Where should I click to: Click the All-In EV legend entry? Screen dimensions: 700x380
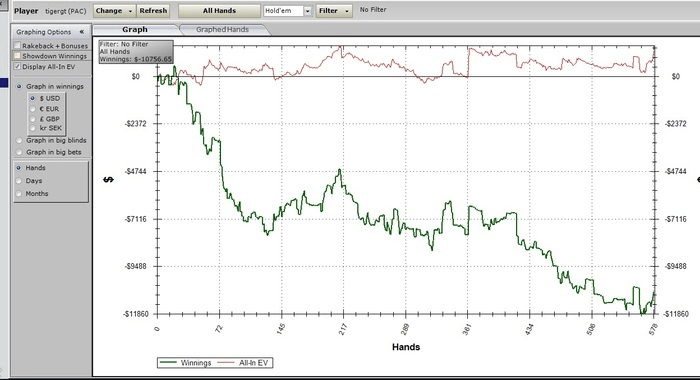point(243,363)
